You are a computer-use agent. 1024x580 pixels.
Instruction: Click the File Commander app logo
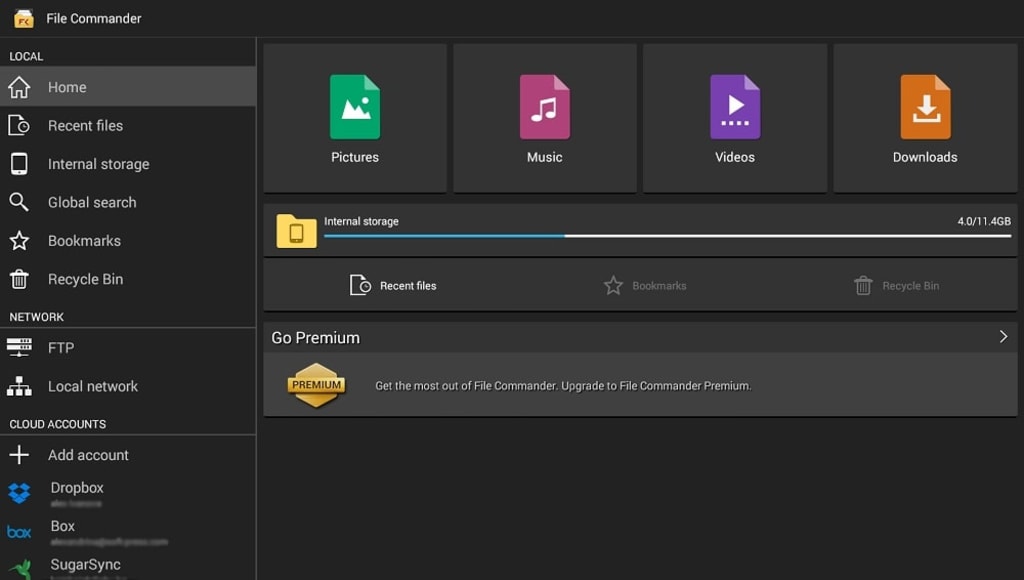point(23,18)
